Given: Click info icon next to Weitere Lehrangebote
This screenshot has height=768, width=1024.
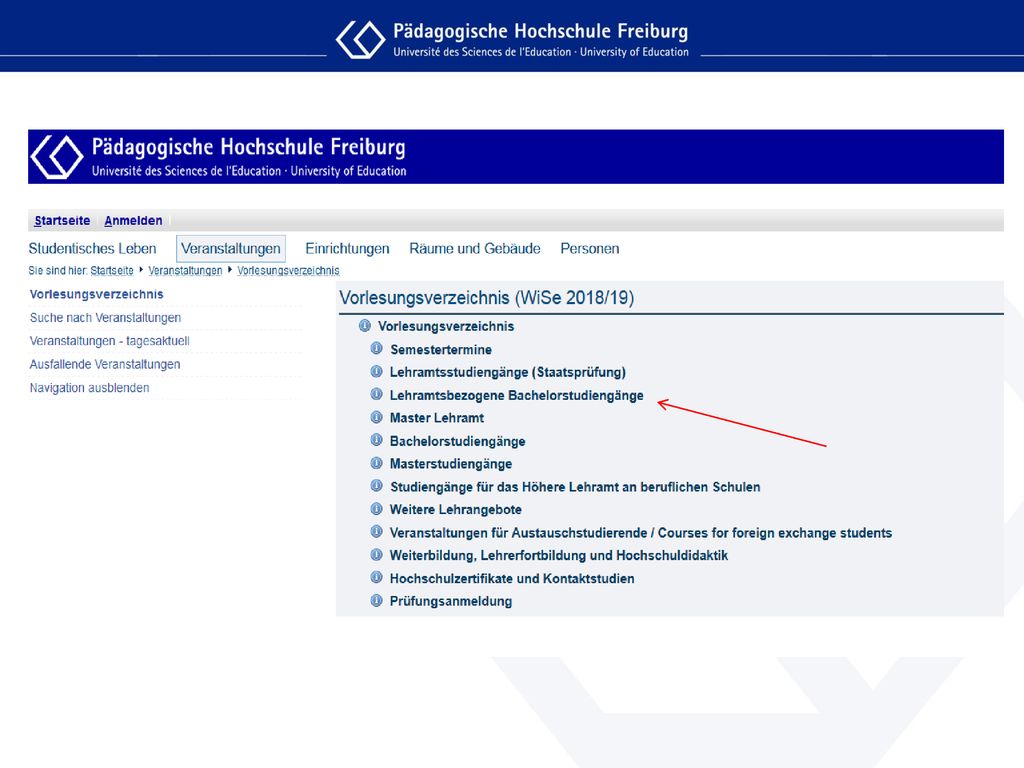Looking at the screenshot, I should click(377, 508).
